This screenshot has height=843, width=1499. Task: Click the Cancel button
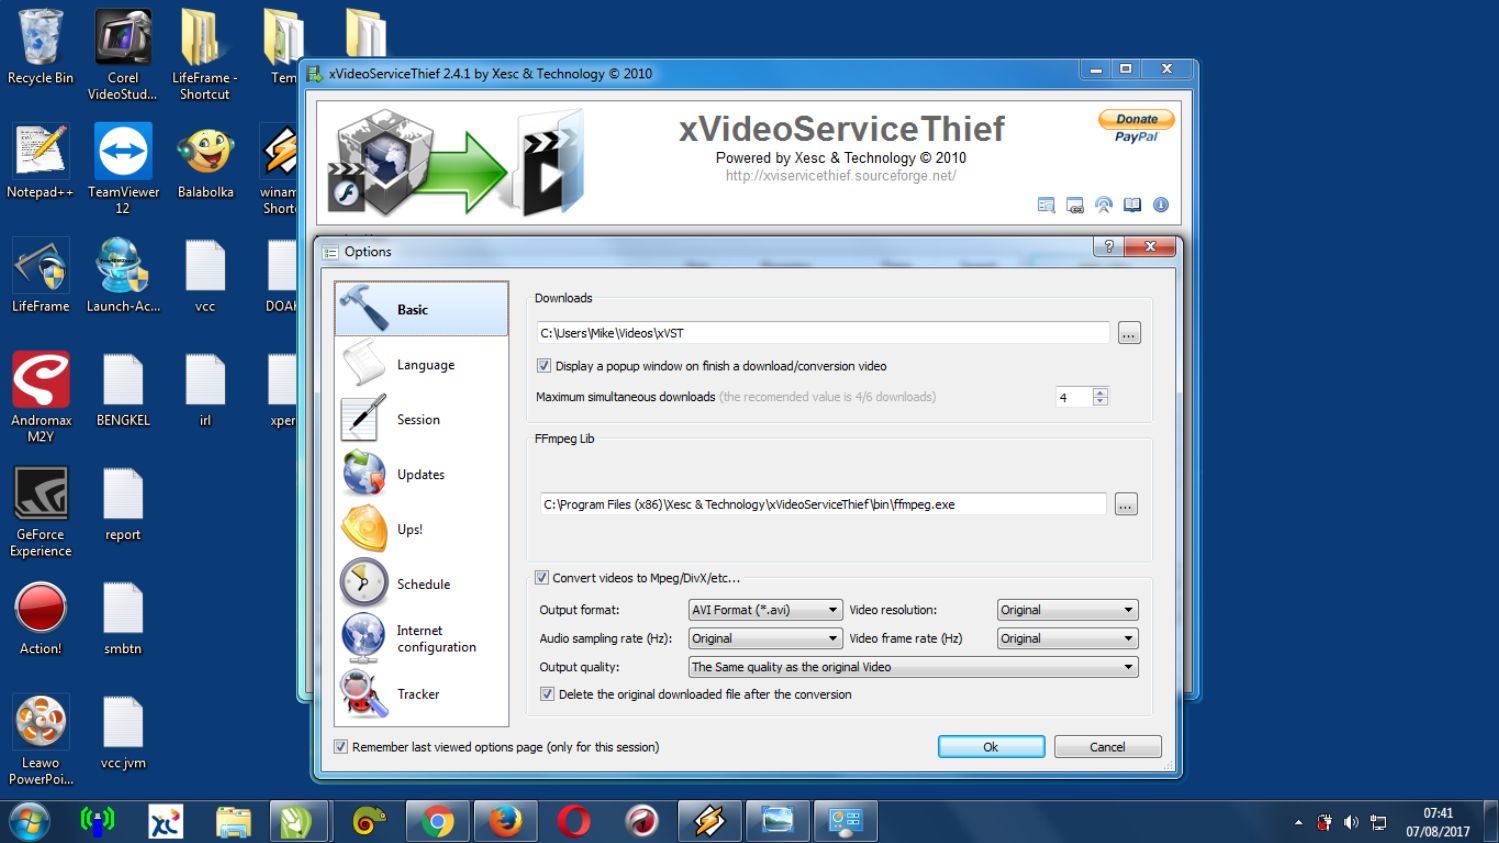pos(1107,747)
